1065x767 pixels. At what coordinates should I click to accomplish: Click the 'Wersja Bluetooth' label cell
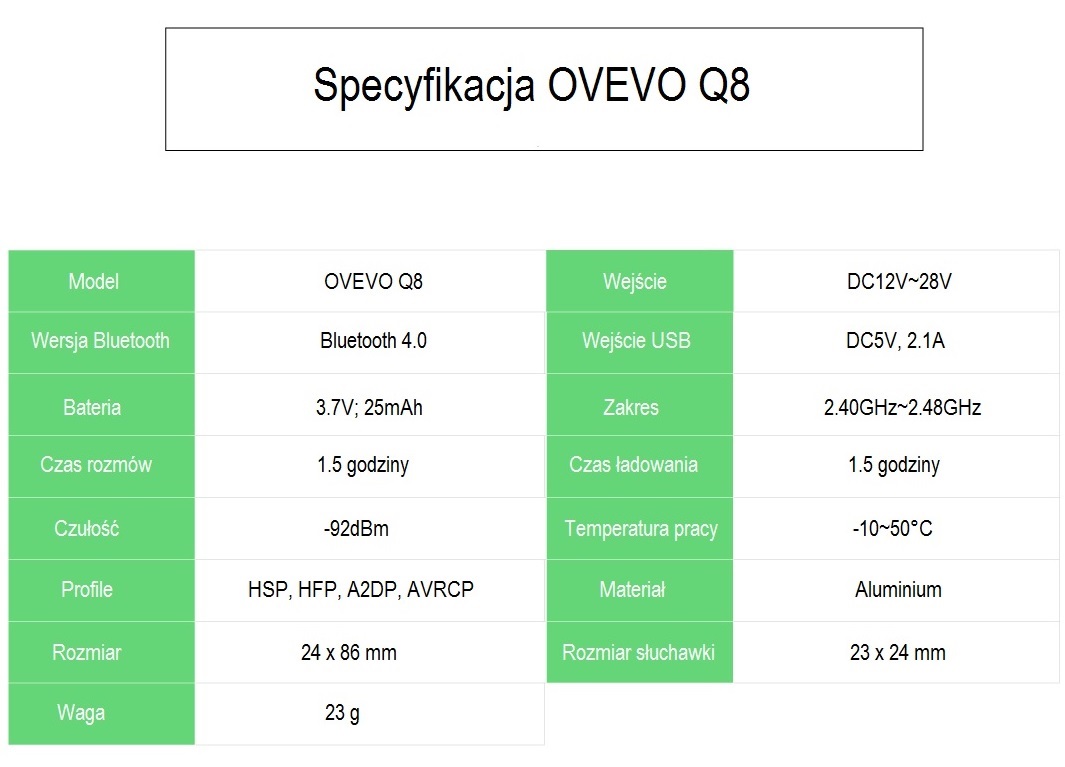(101, 341)
